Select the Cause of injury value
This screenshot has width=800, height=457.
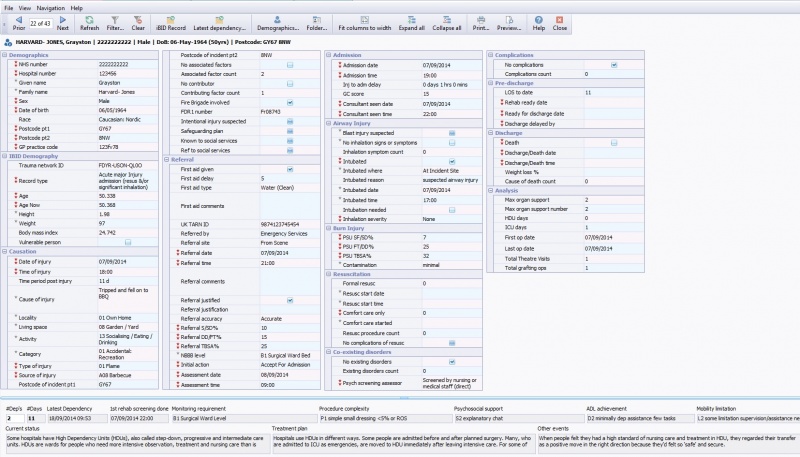tap(128, 299)
